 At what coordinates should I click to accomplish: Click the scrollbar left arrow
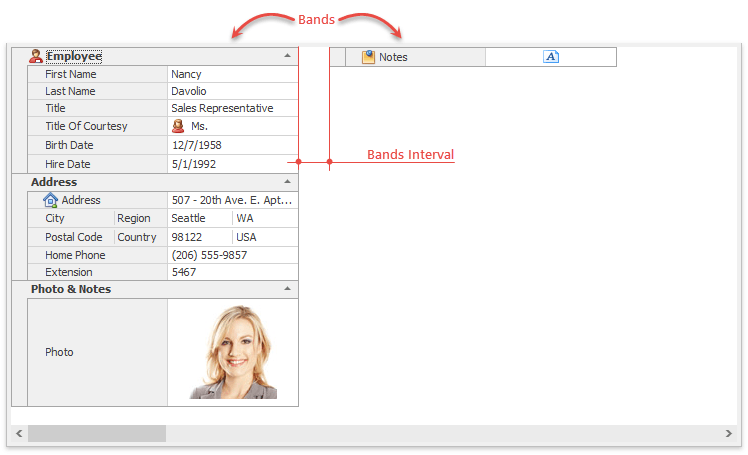click(x=19, y=434)
